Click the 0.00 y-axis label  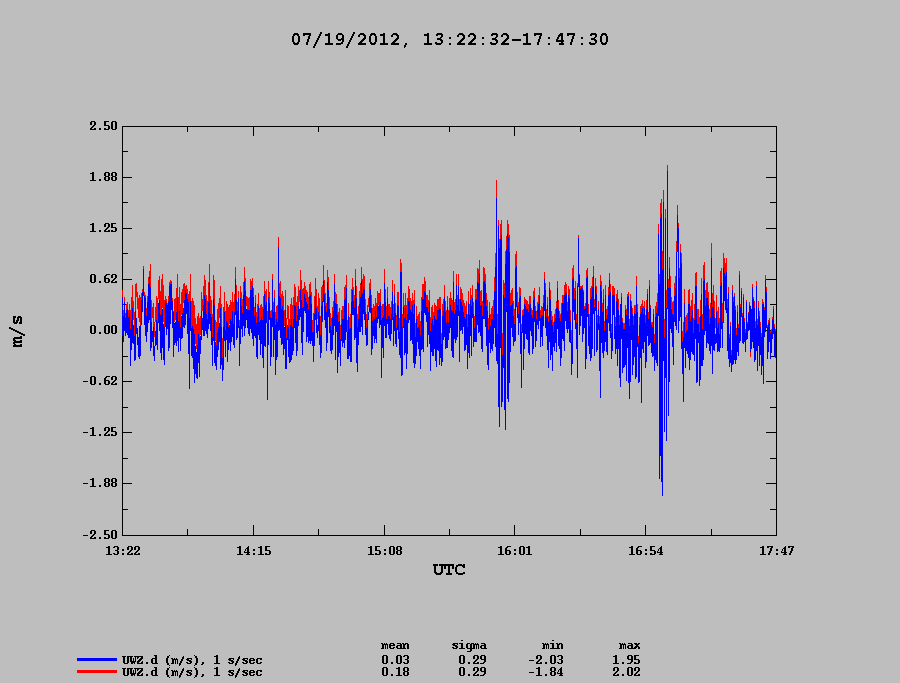tap(103, 330)
